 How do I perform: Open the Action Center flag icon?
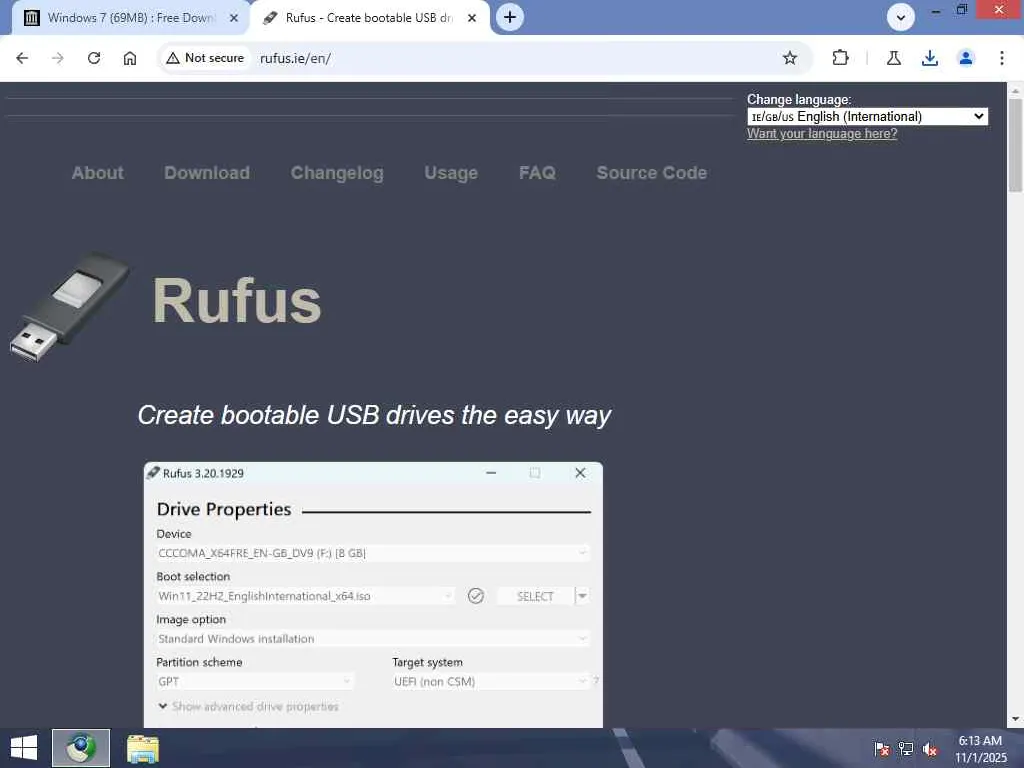coord(881,749)
